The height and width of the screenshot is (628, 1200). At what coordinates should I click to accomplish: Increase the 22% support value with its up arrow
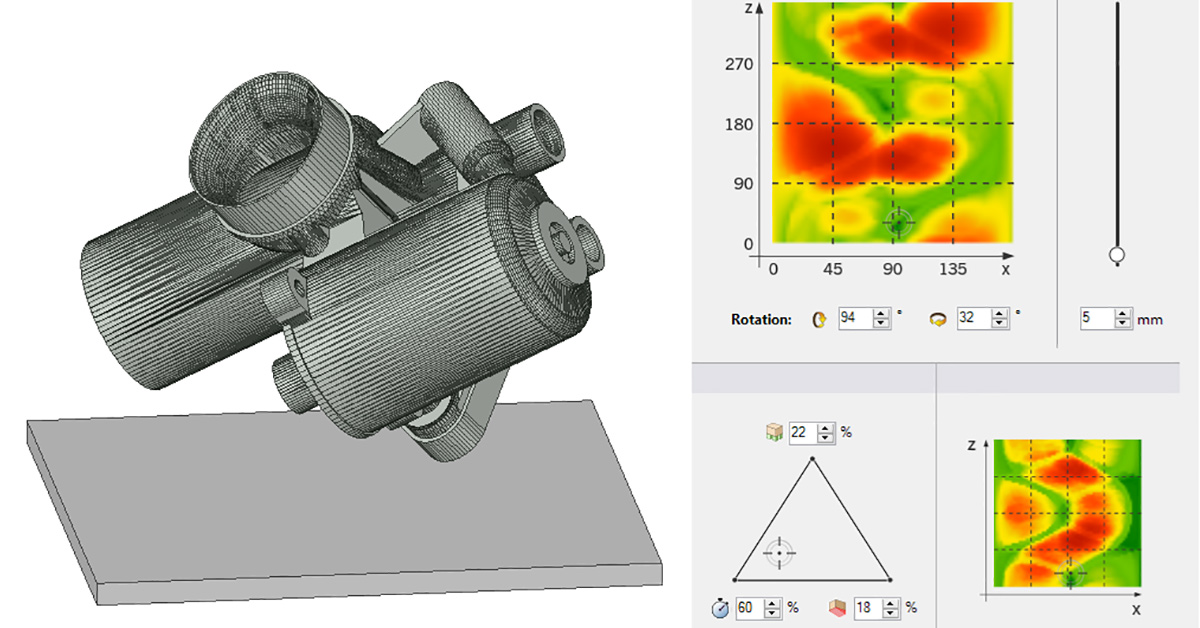click(x=827, y=427)
